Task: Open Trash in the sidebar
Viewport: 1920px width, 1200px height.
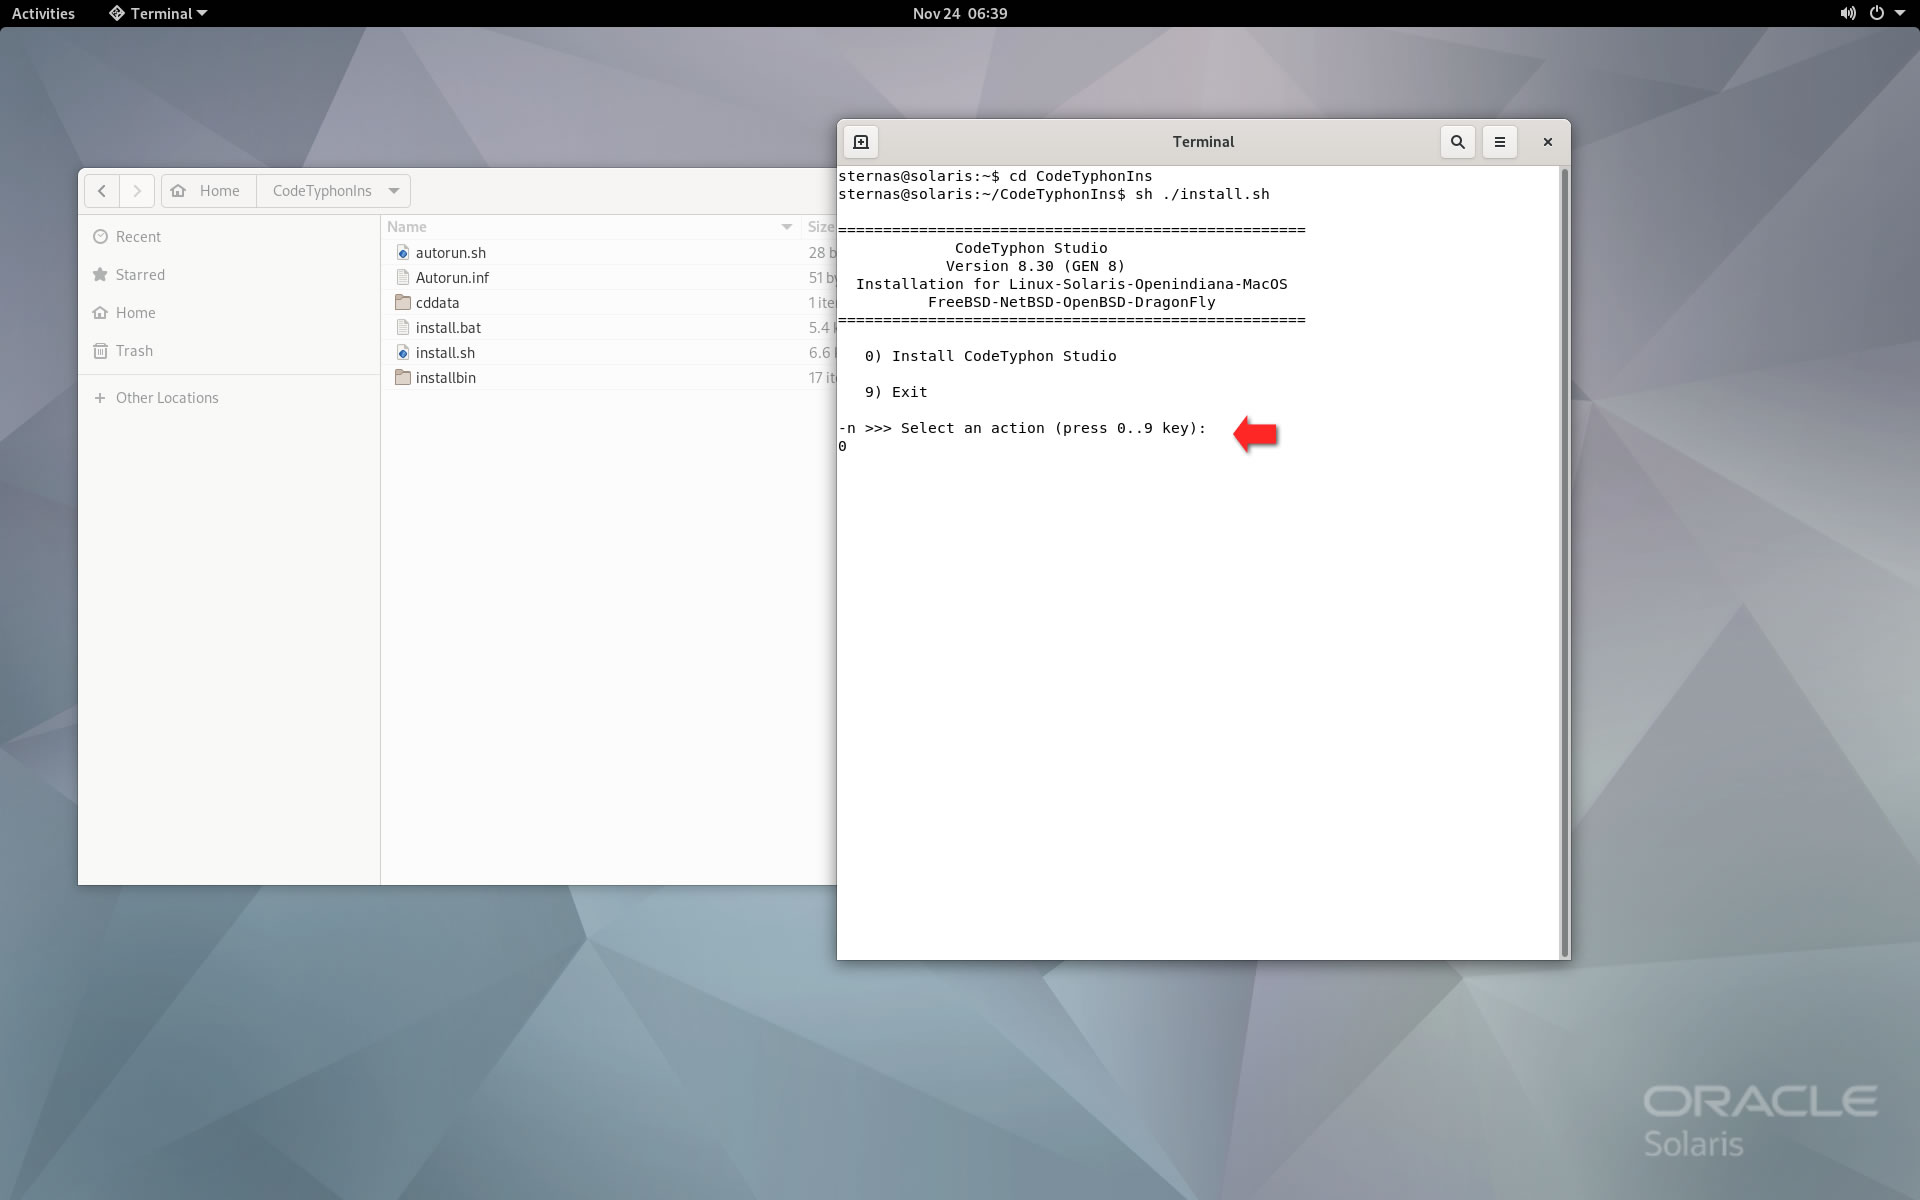Action: point(229,351)
